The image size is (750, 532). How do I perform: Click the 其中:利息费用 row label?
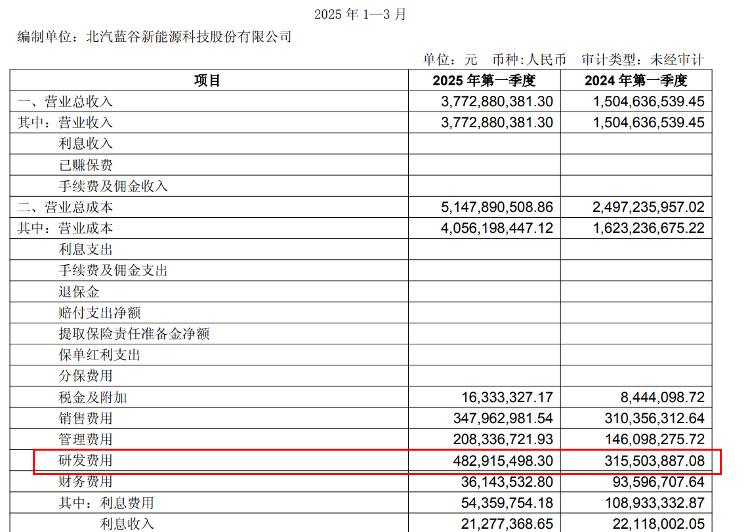(106, 503)
